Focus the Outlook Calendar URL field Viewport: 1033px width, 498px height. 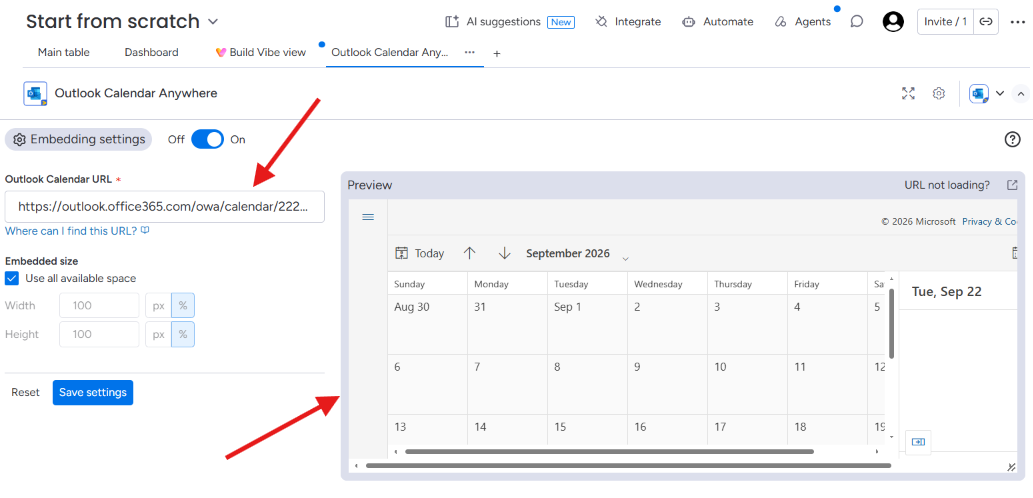(165, 207)
